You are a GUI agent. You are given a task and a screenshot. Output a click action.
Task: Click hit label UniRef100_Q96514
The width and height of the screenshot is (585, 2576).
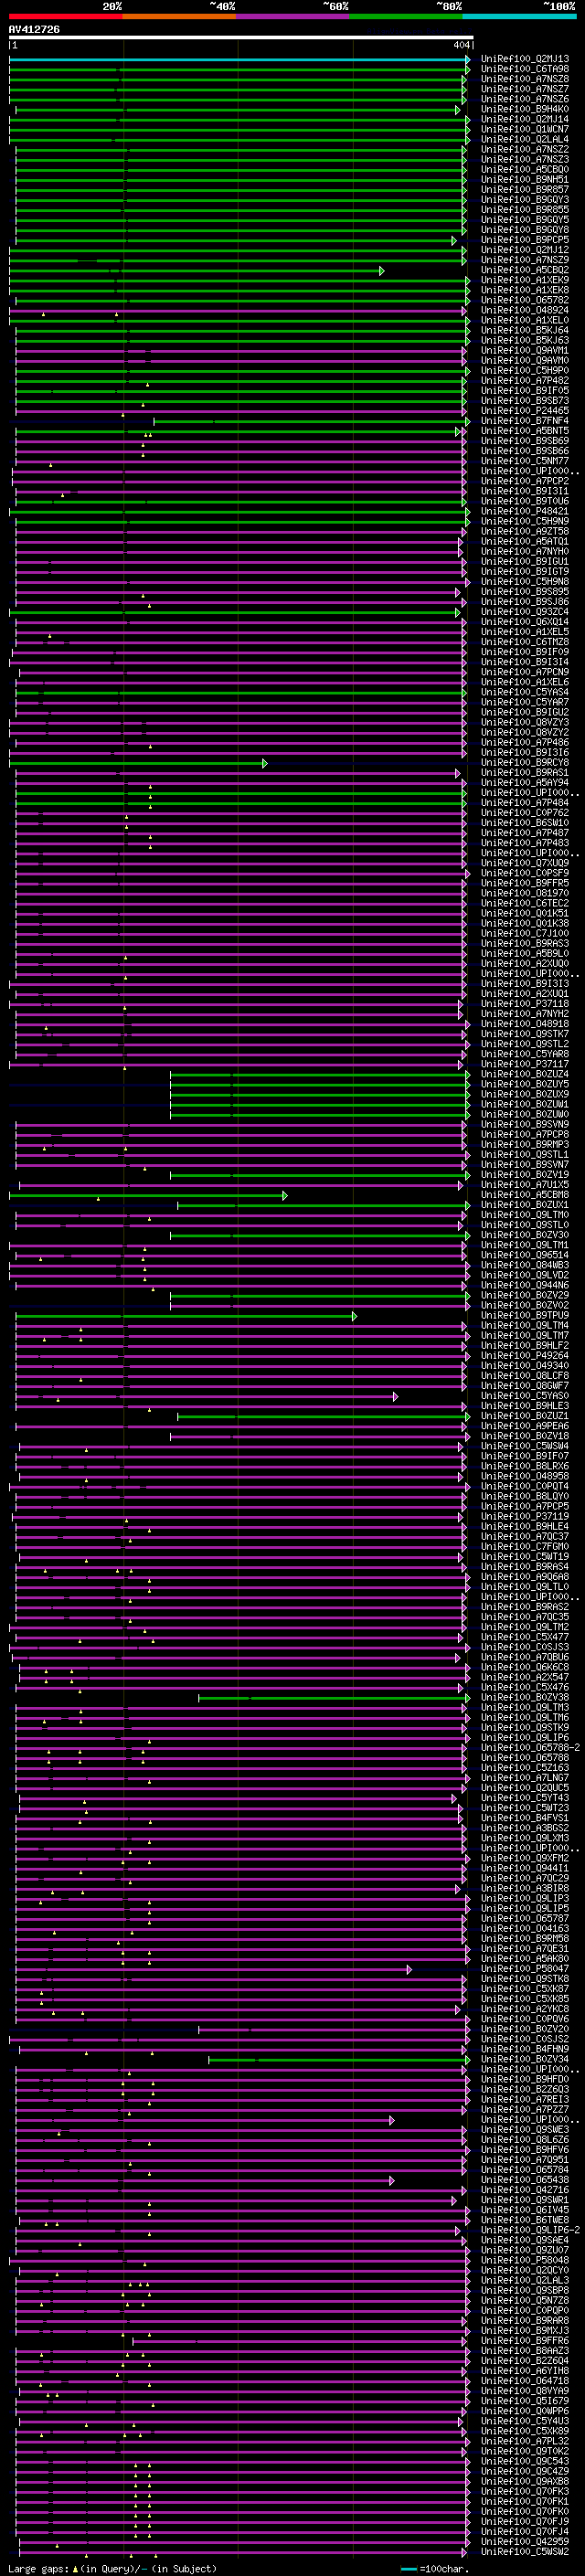point(525,1255)
